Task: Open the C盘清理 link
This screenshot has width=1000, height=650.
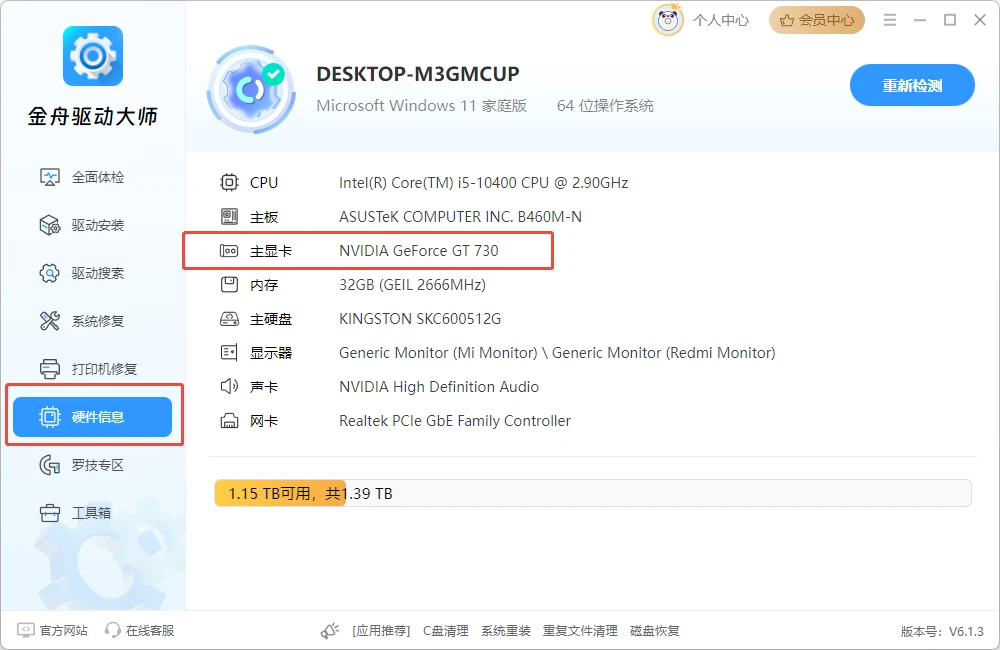Action: (446, 631)
